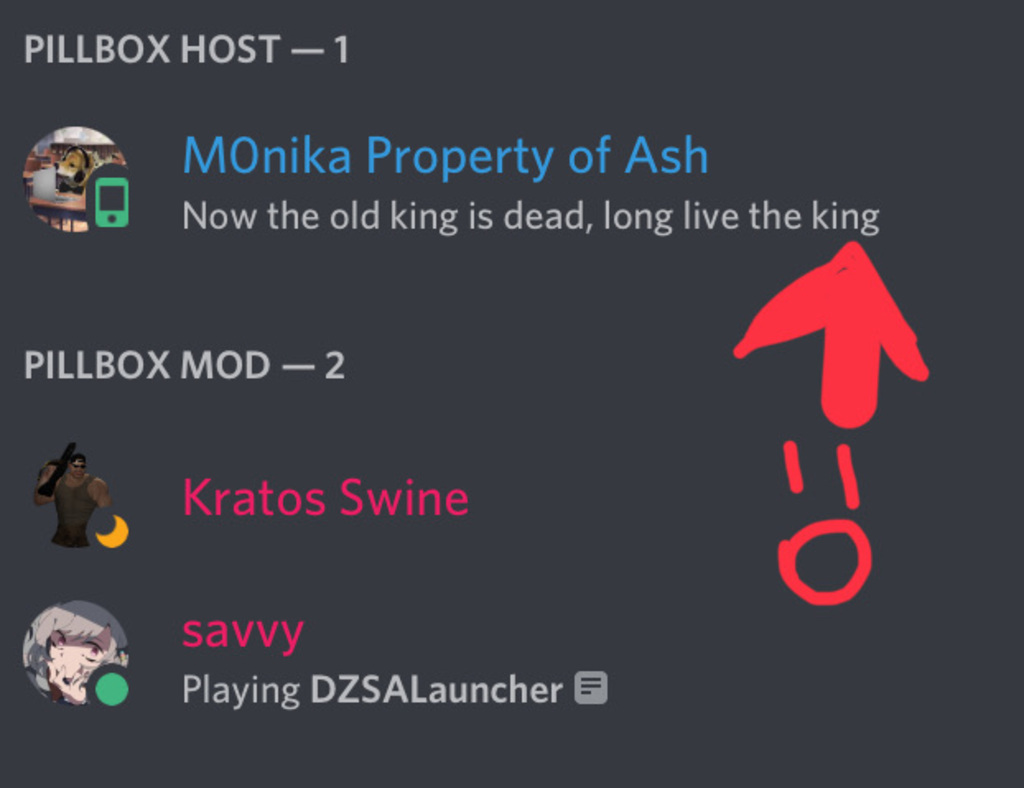
Task: Click the bold DZSALauncher game name
Action: (x=436, y=689)
